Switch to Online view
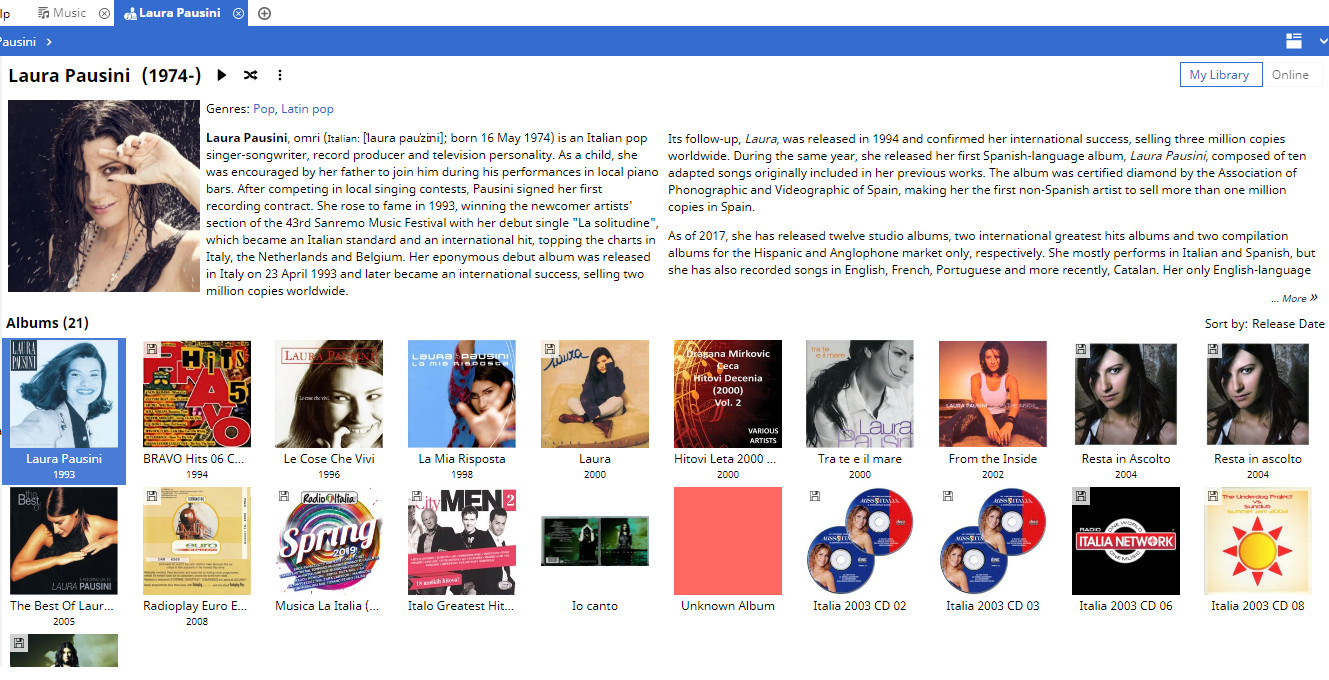Viewport: 1329px width, 680px height. (1290, 74)
